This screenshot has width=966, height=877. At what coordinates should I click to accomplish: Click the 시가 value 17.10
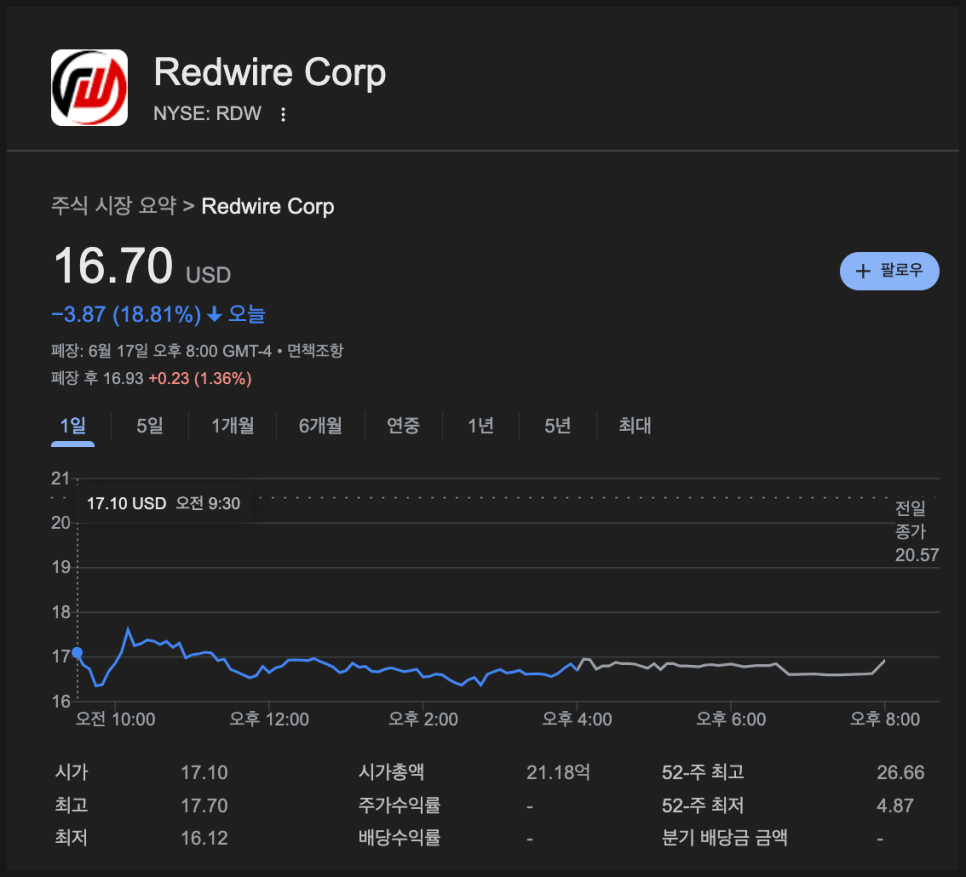coord(204,772)
